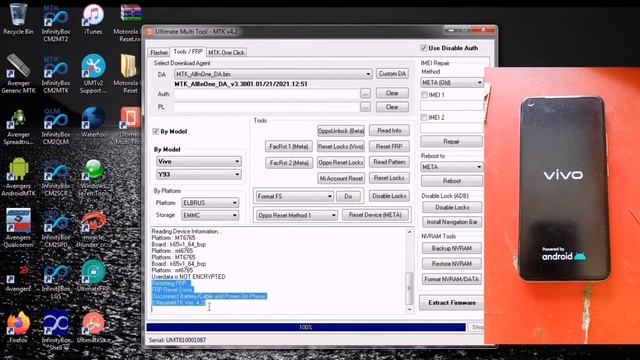The width and height of the screenshot is (640, 360).
Task: Select the Tools / FRP tab
Action: (188, 51)
